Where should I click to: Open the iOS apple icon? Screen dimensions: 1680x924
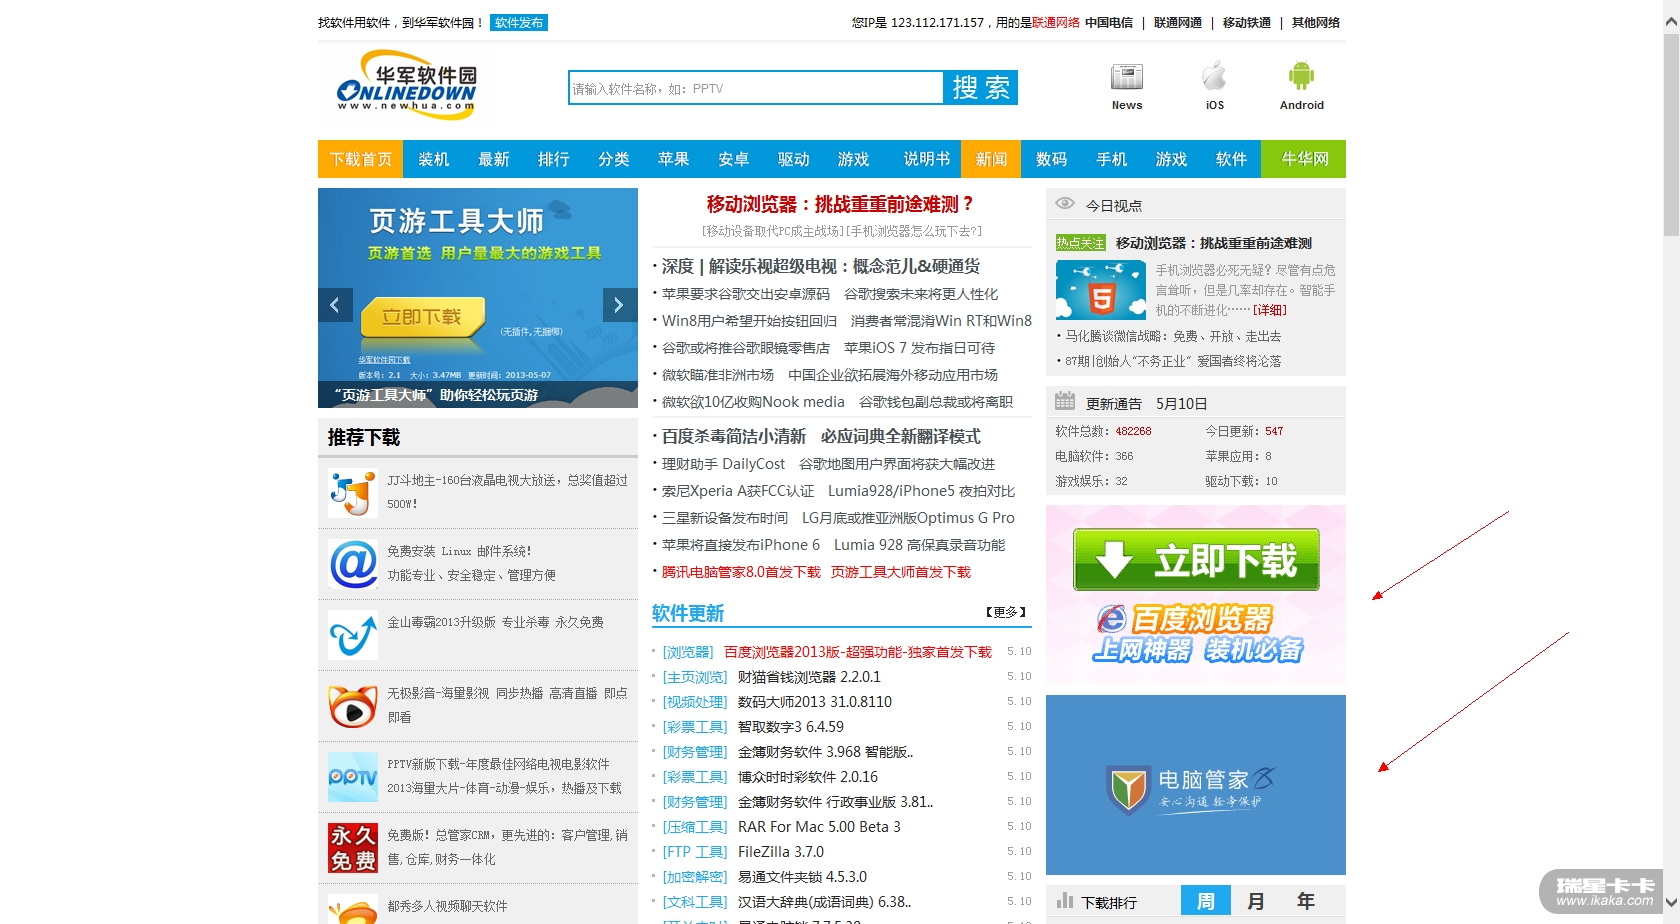pyautogui.click(x=1214, y=76)
